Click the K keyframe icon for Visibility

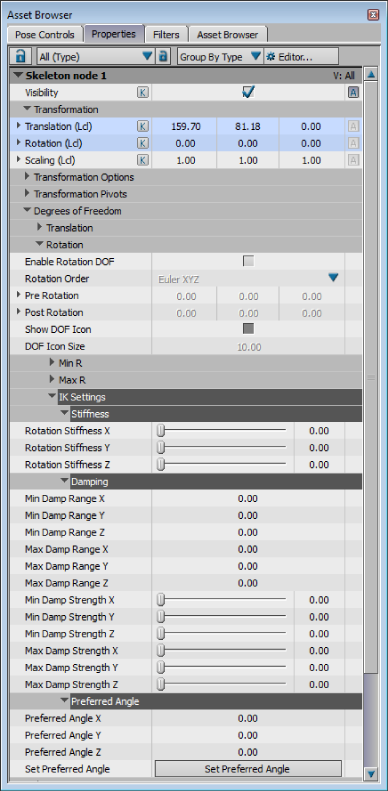tap(143, 92)
